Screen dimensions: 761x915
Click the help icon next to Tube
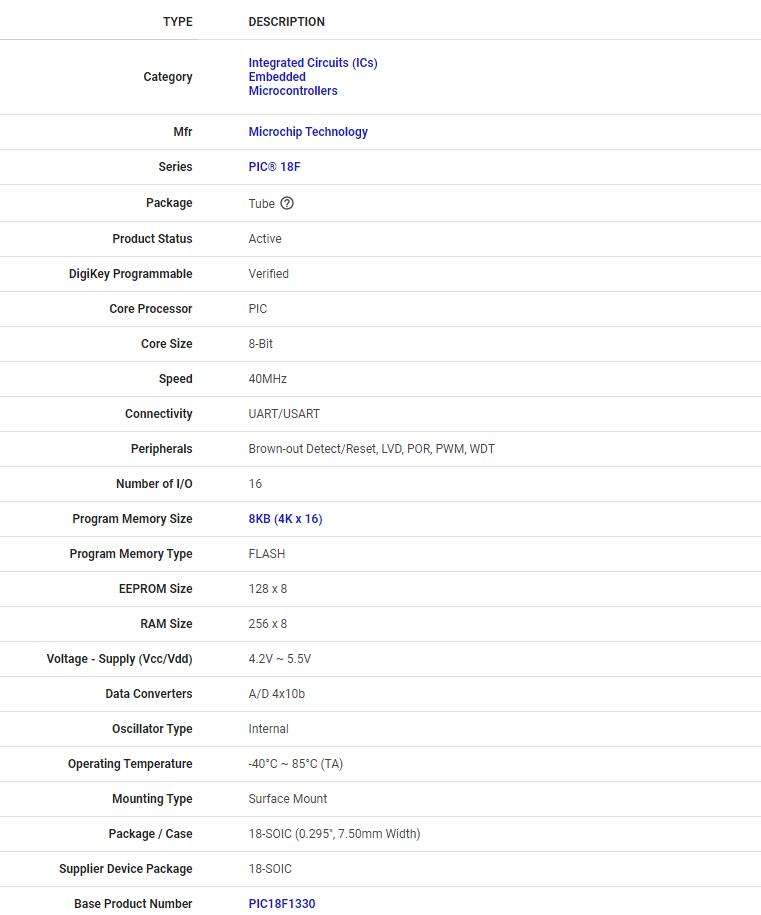(x=287, y=203)
